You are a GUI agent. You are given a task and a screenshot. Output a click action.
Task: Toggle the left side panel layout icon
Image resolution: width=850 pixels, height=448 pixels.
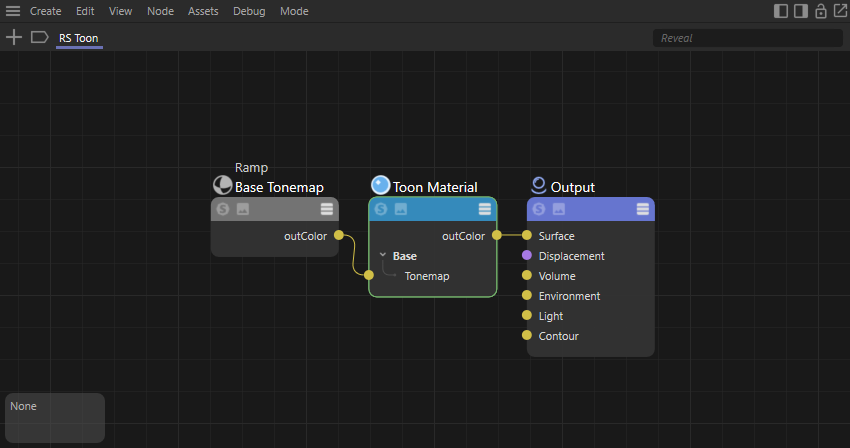pyautogui.click(x=781, y=11)
